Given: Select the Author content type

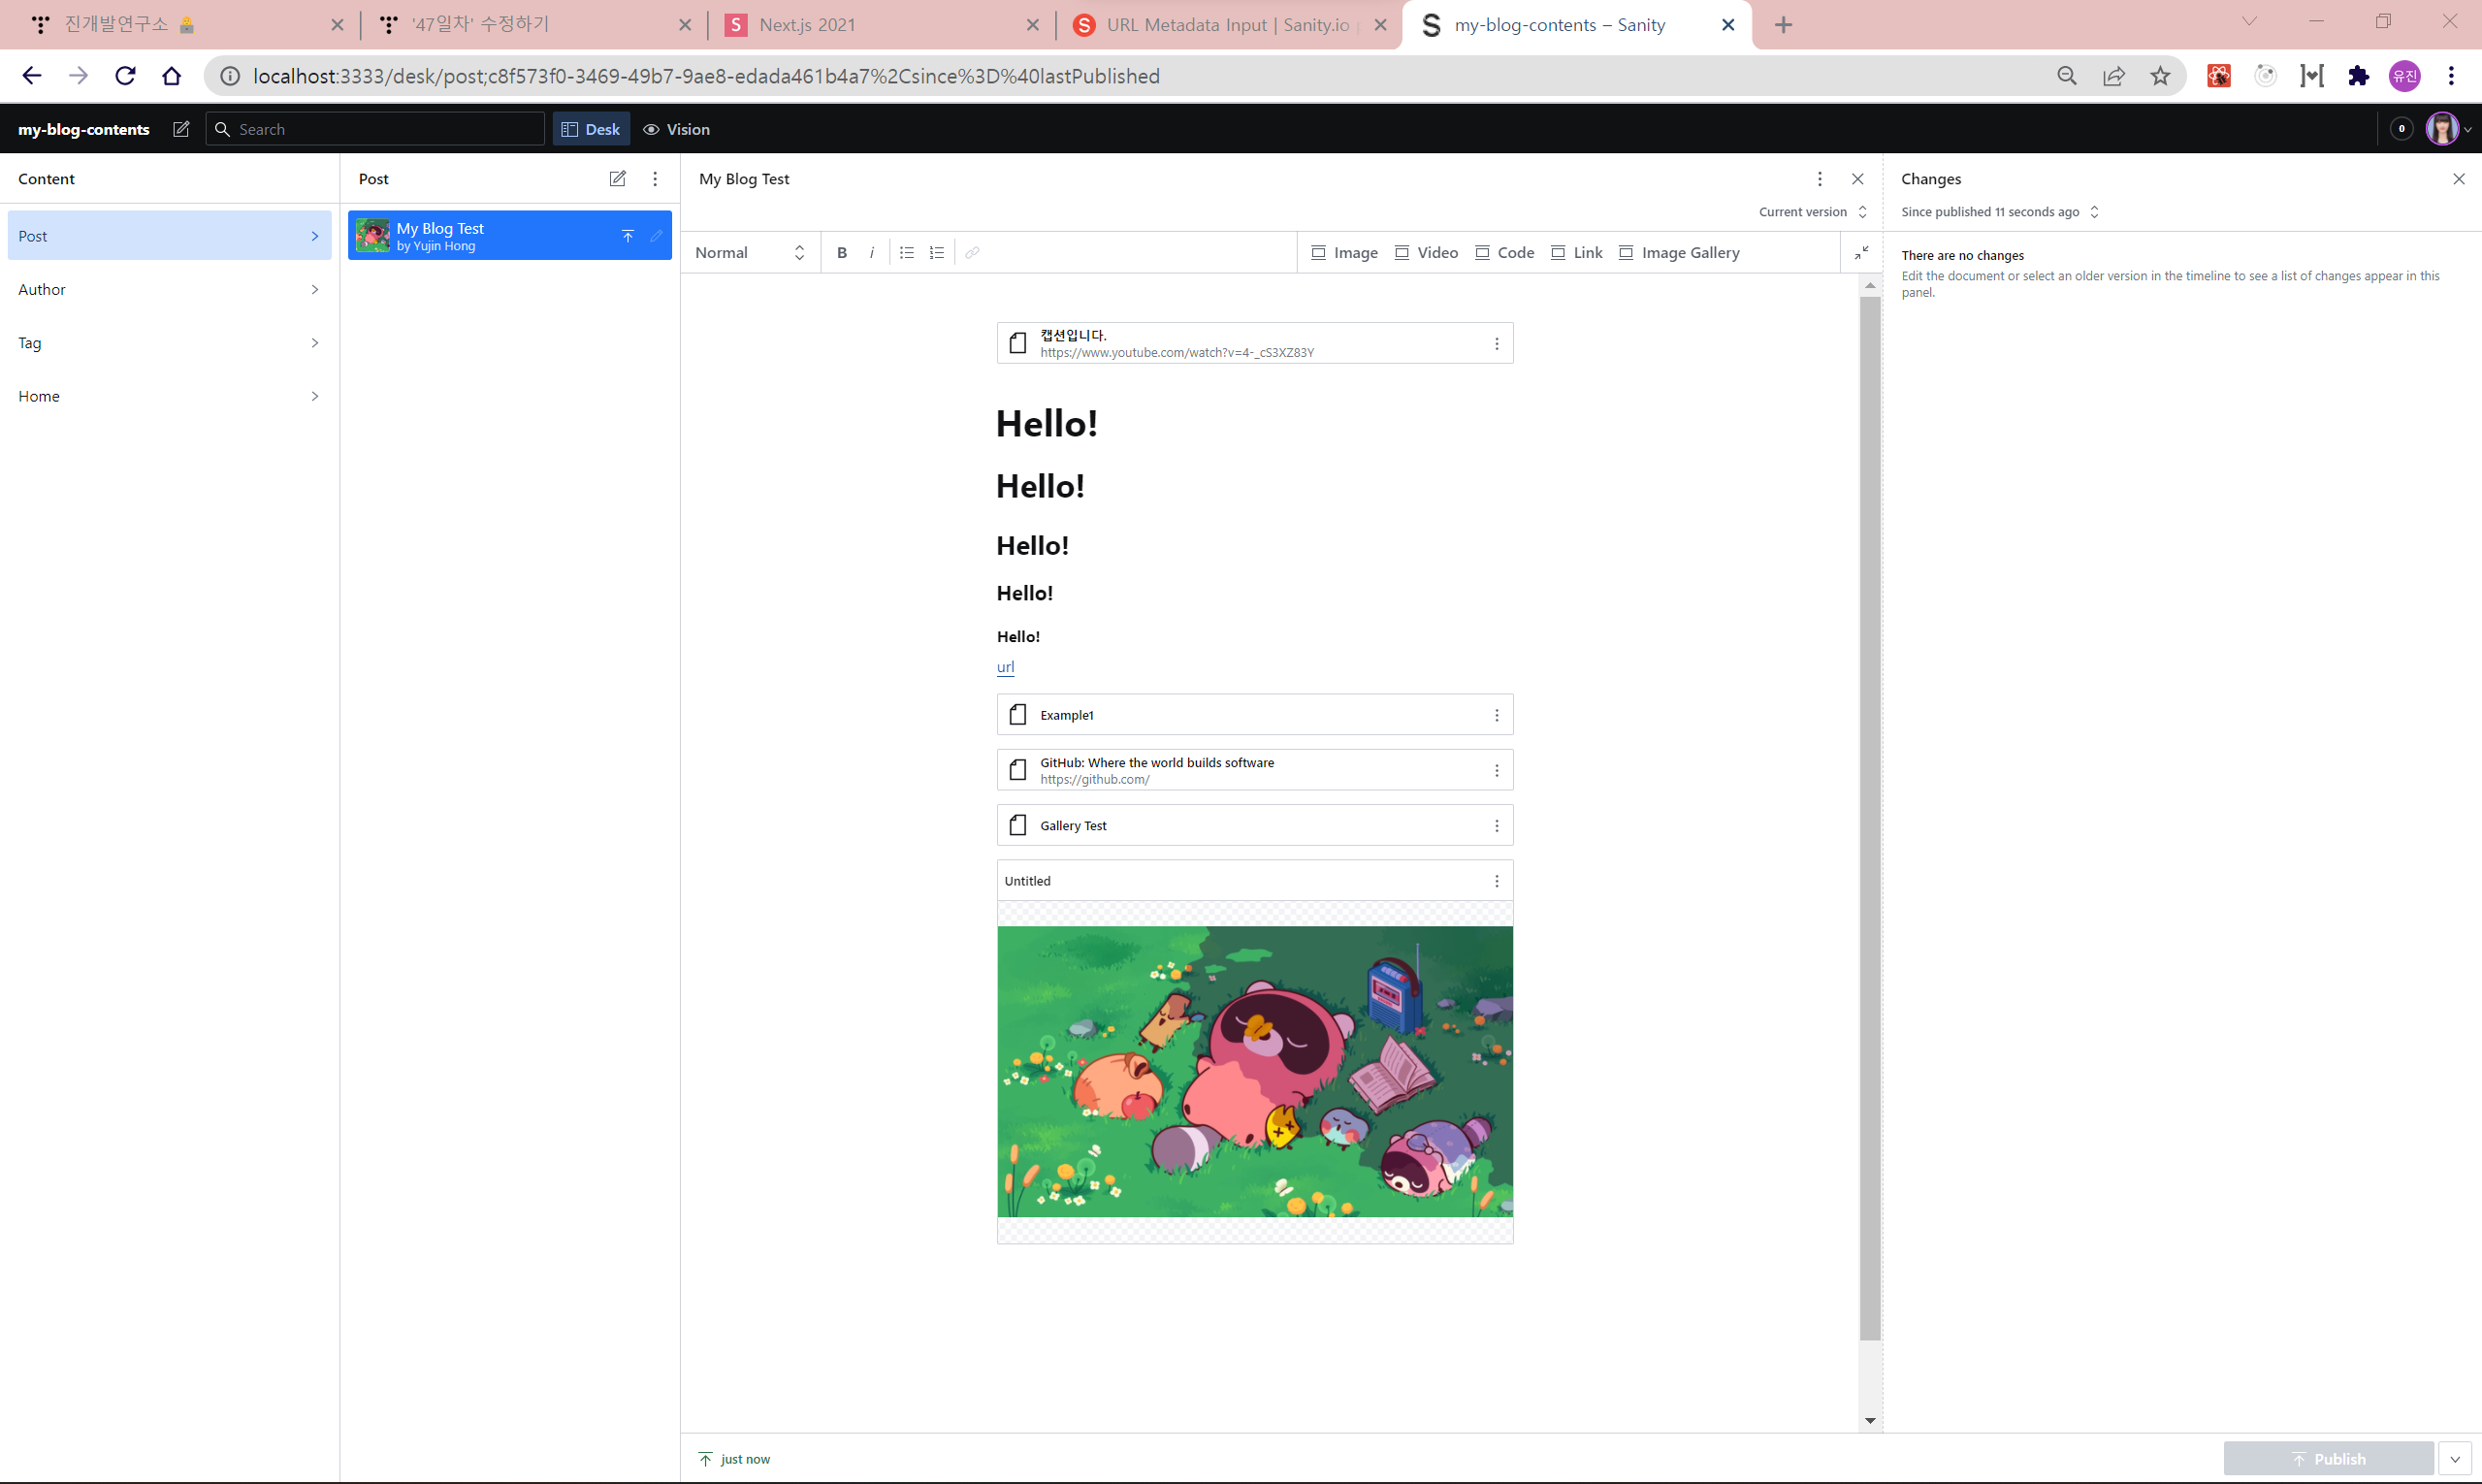Looking at the screenshot, I should click(x=169, y=290).
